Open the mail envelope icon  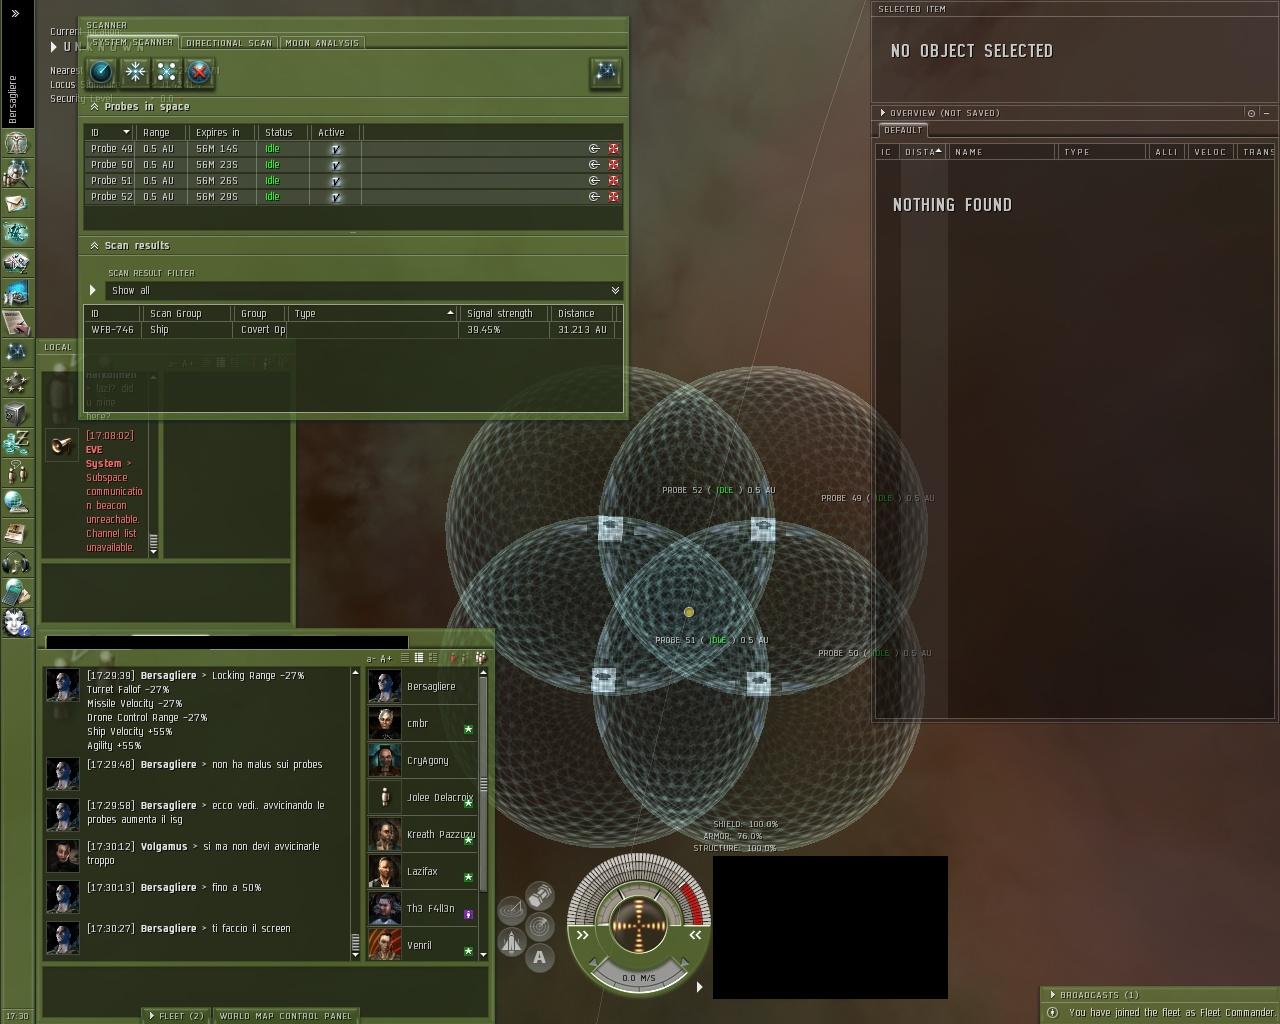pos(16,203)
